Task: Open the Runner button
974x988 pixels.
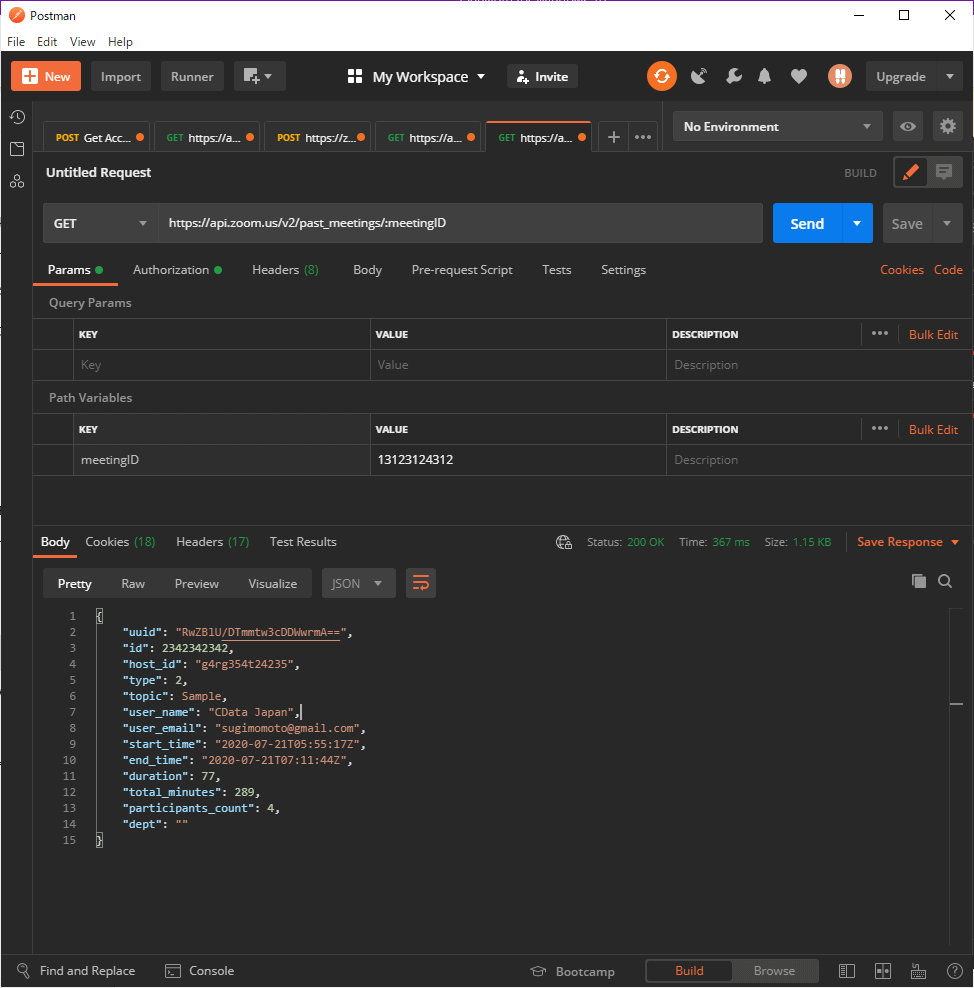Action: tap(192, 76)
